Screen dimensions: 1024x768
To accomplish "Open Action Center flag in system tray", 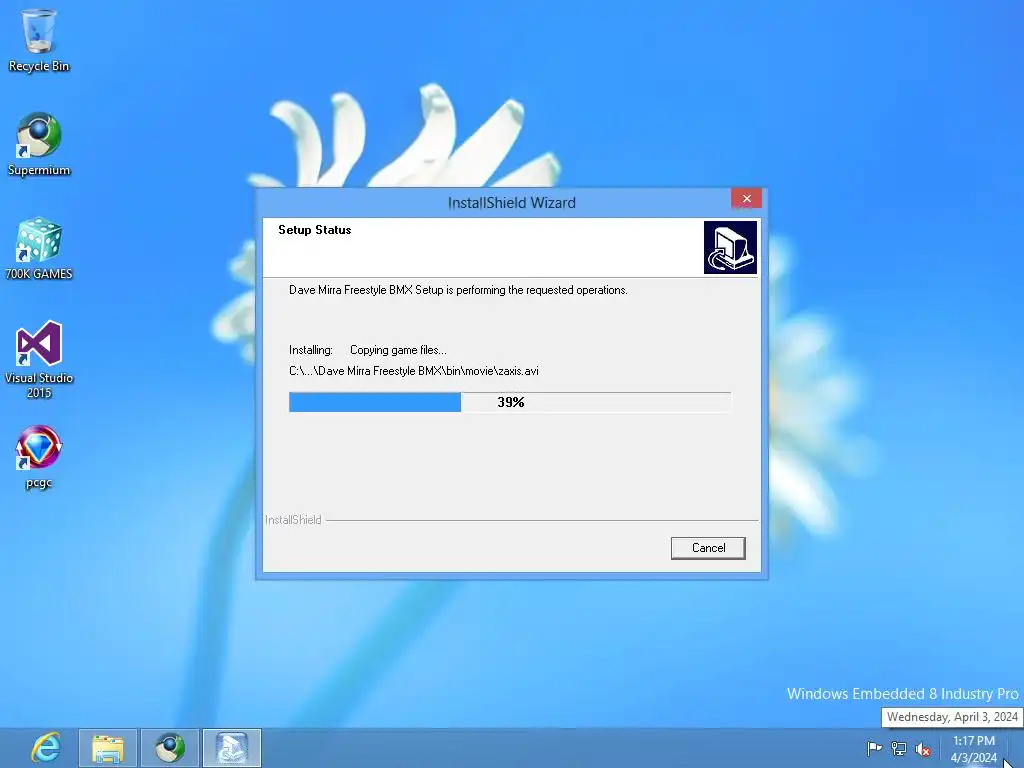I will (874, 748).
